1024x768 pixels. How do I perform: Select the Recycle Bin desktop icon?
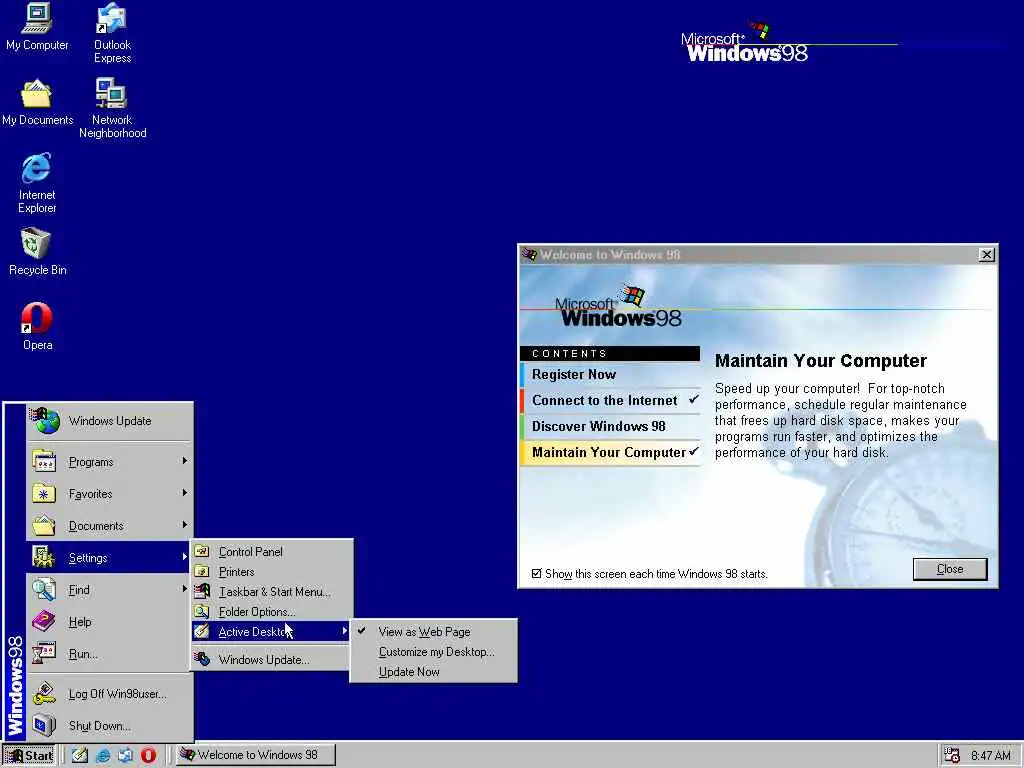[37, 252]
